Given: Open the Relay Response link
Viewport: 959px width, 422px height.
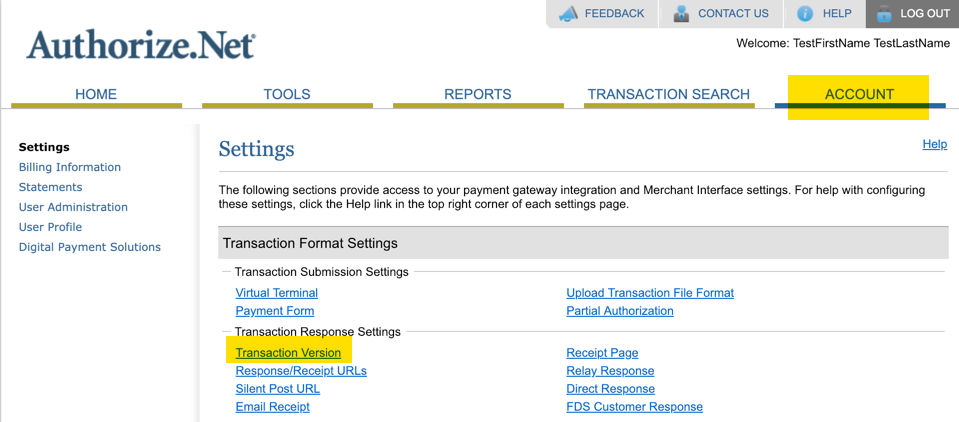Looking at the screenshot, I should tap(610, 371).
